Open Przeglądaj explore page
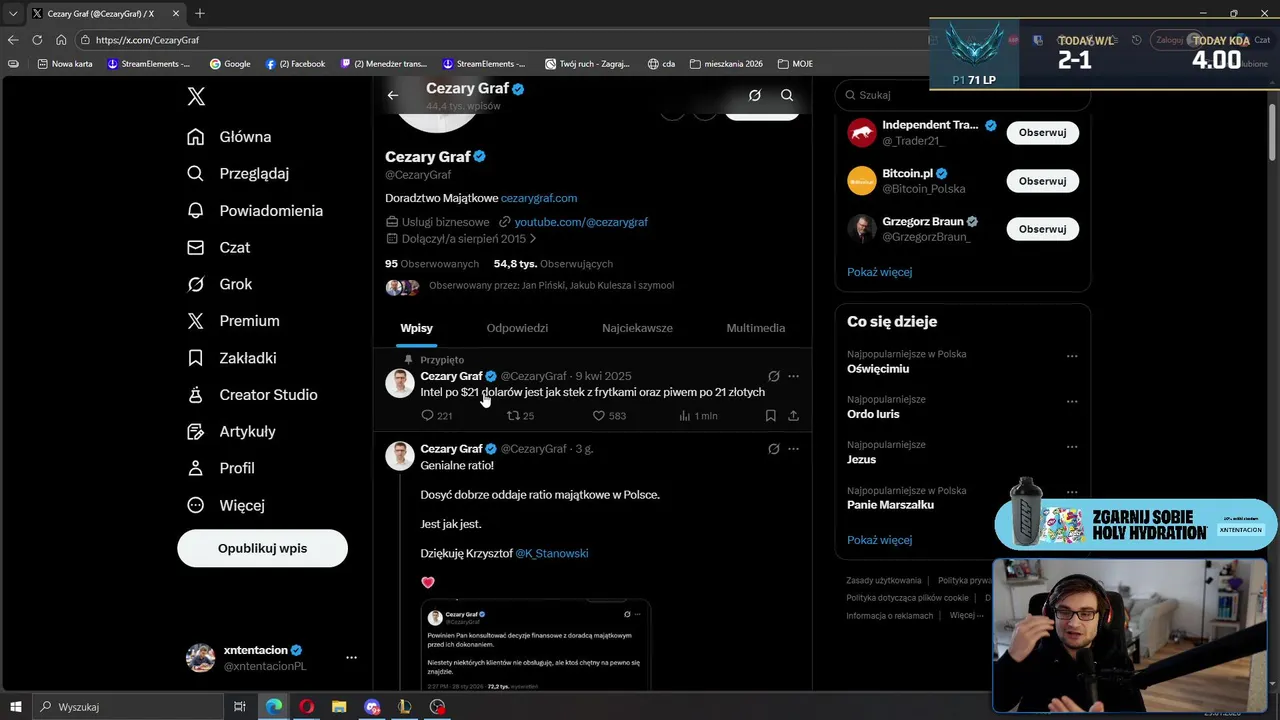This screenshot has width=1280, height=720. pos(238,173)
